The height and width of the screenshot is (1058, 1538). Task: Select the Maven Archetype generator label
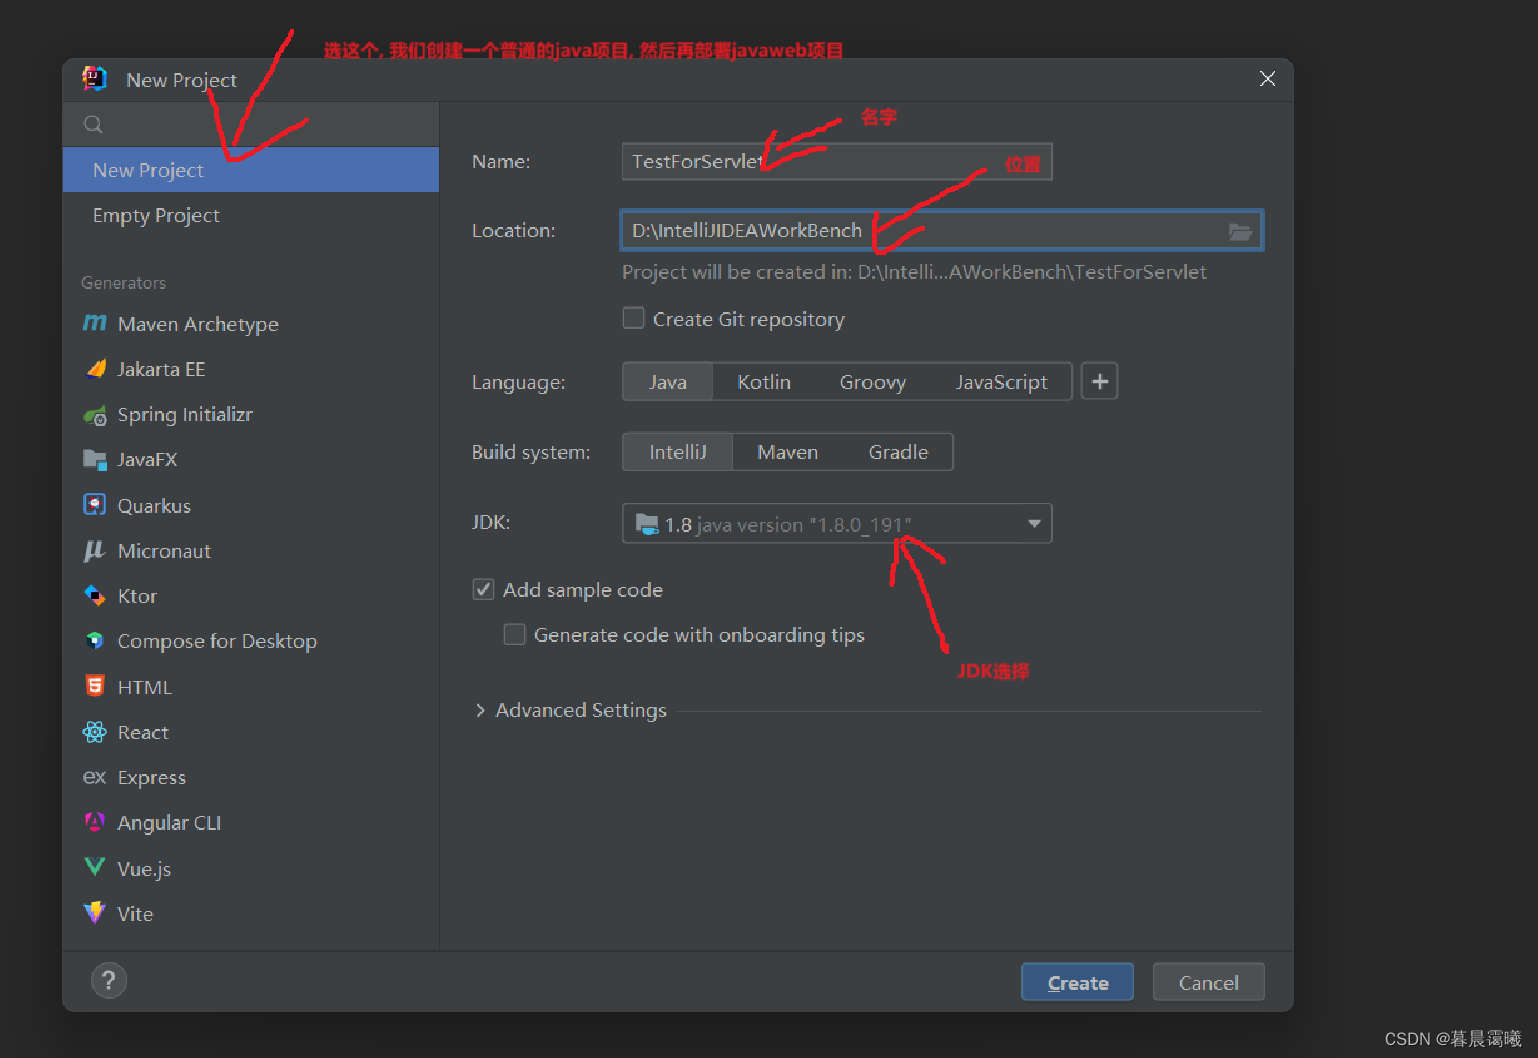tap(198, 324)
